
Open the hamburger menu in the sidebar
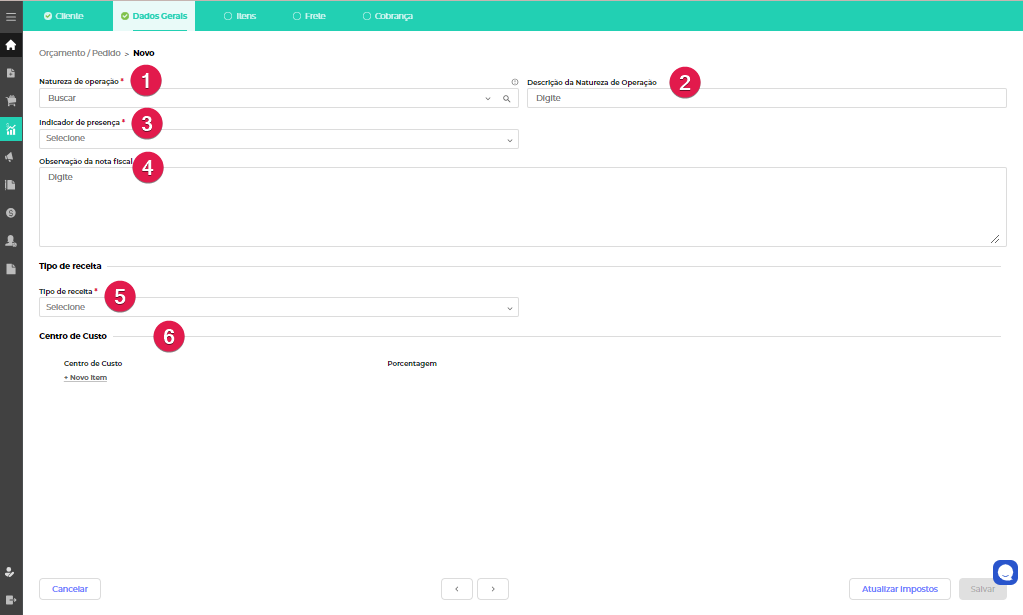(11, 17)
